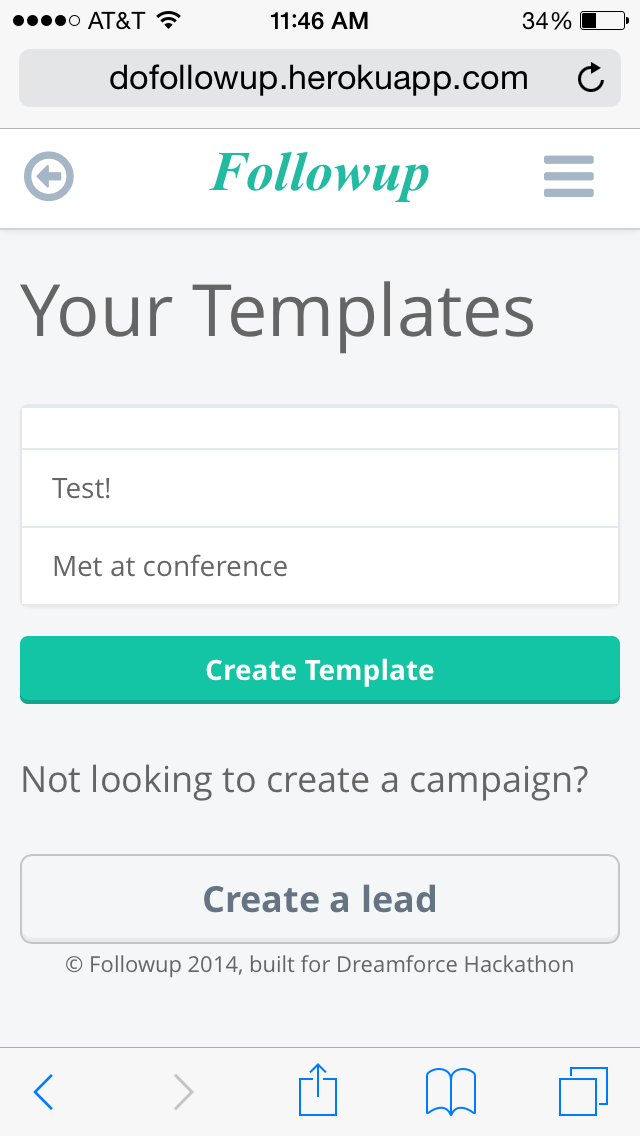This screenshot has height=1136, width=640.
Task: Tap the Your Templates heading
Action: [278, 311]
